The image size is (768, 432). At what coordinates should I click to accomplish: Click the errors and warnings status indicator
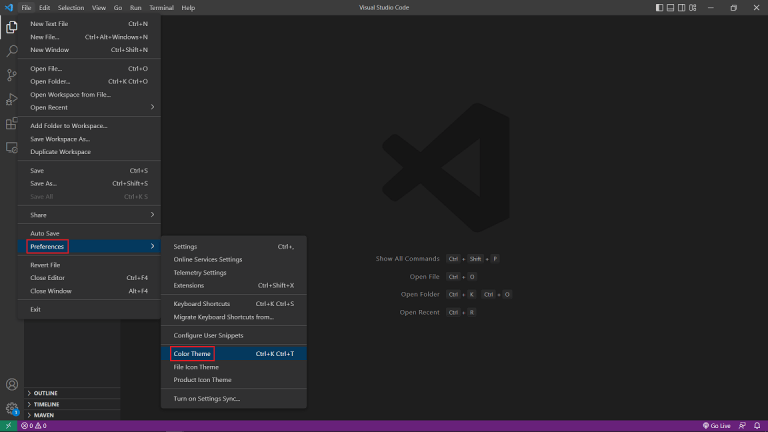point(36,426)
